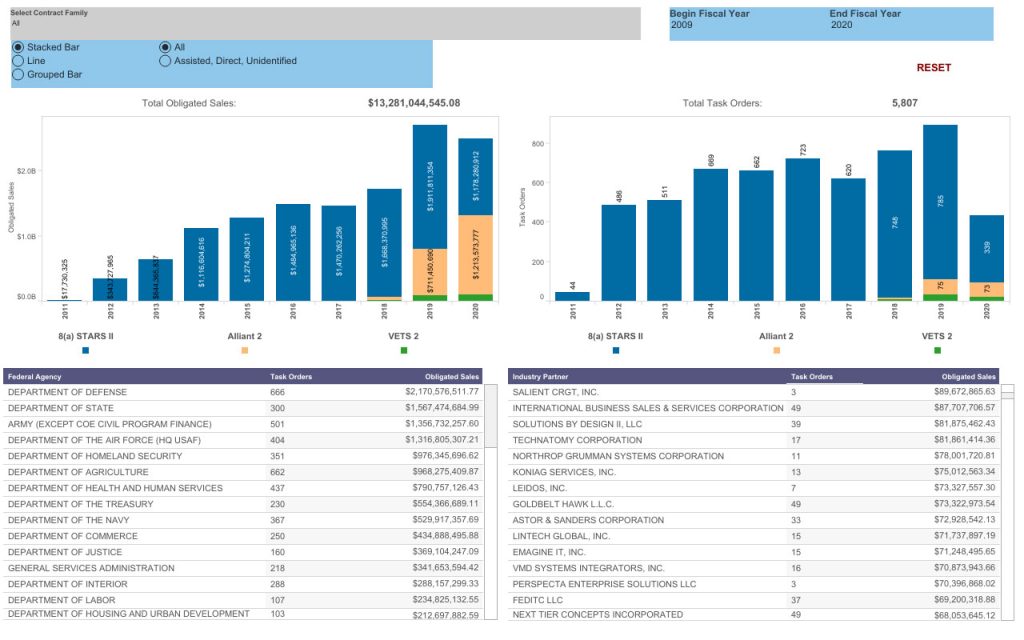1024x640 pixels.
Task: Select Assisted, Direct, Unidentified radio option
Action: point(165,61)
